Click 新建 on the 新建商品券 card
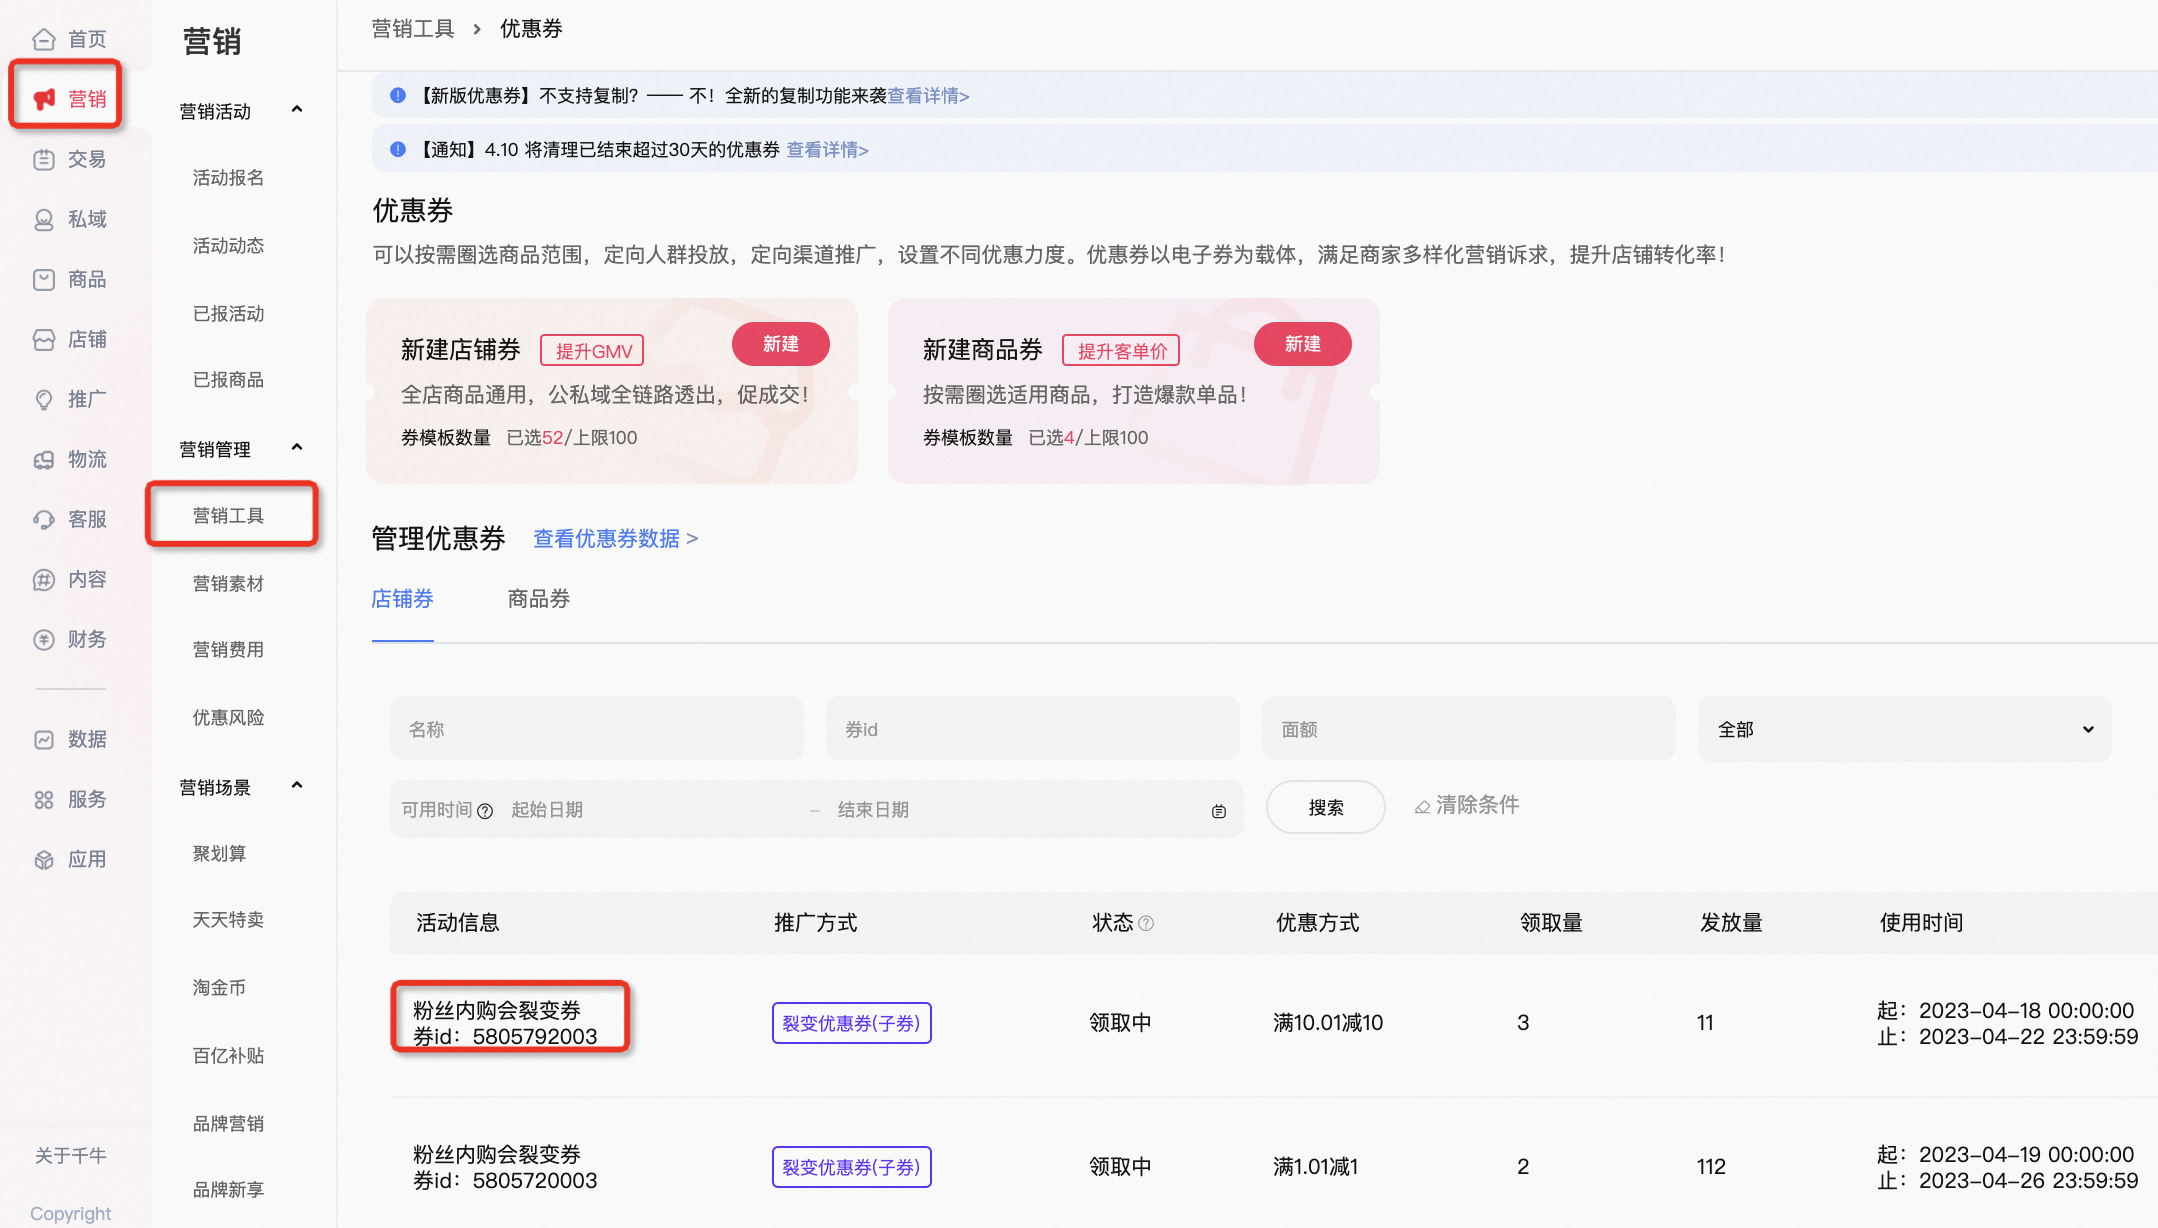 [x=1303, y=344]
